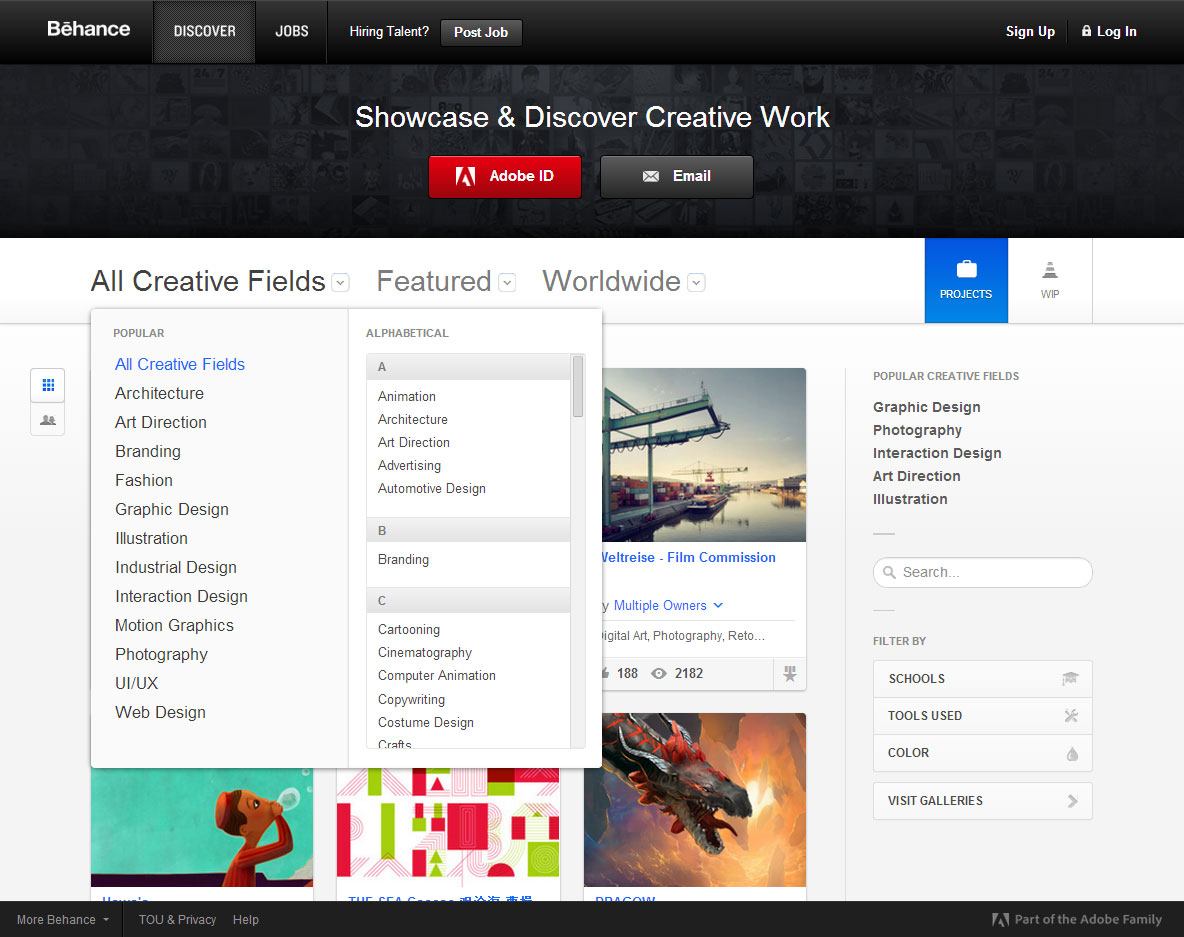Pick Costume Design in alphabetical list
Image resolution: width=1184 pixels, height=937 pixels.
[426, 723]
